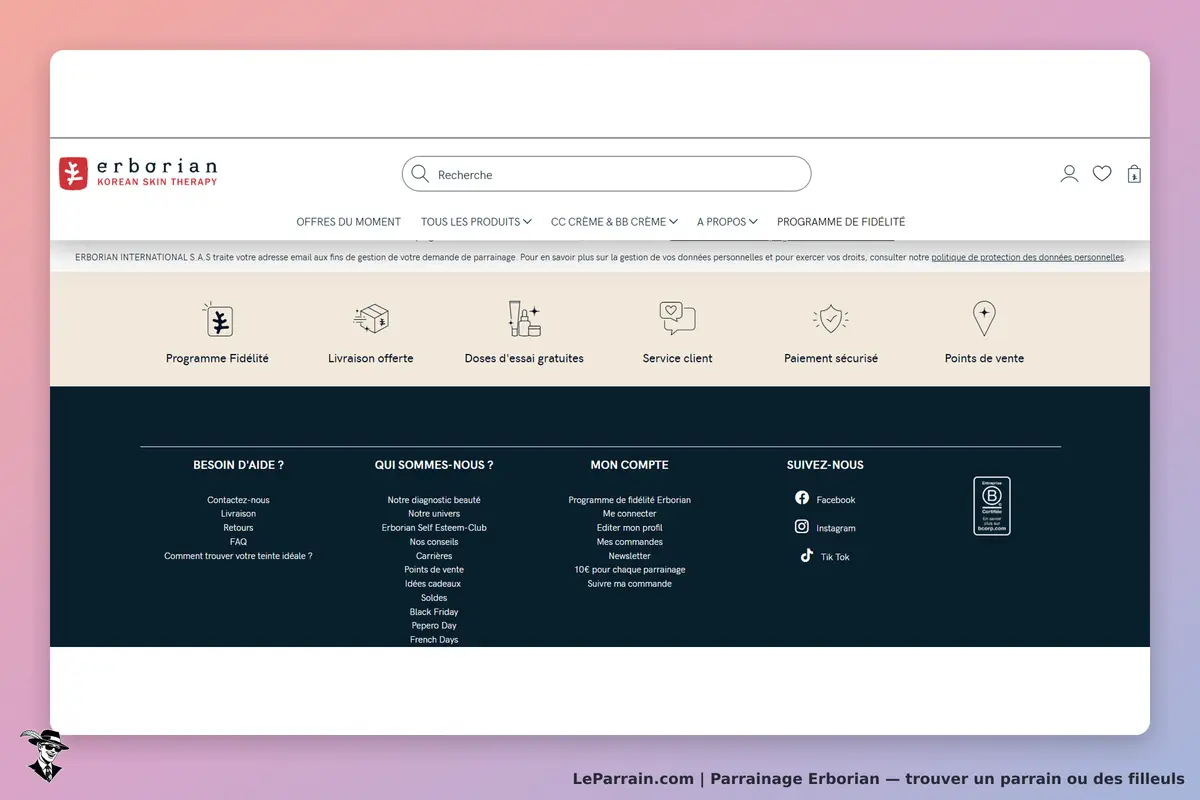Open Nos conseils link
Image resolution: width=1200 pixels, height=800 pixels.
point(434,542)
